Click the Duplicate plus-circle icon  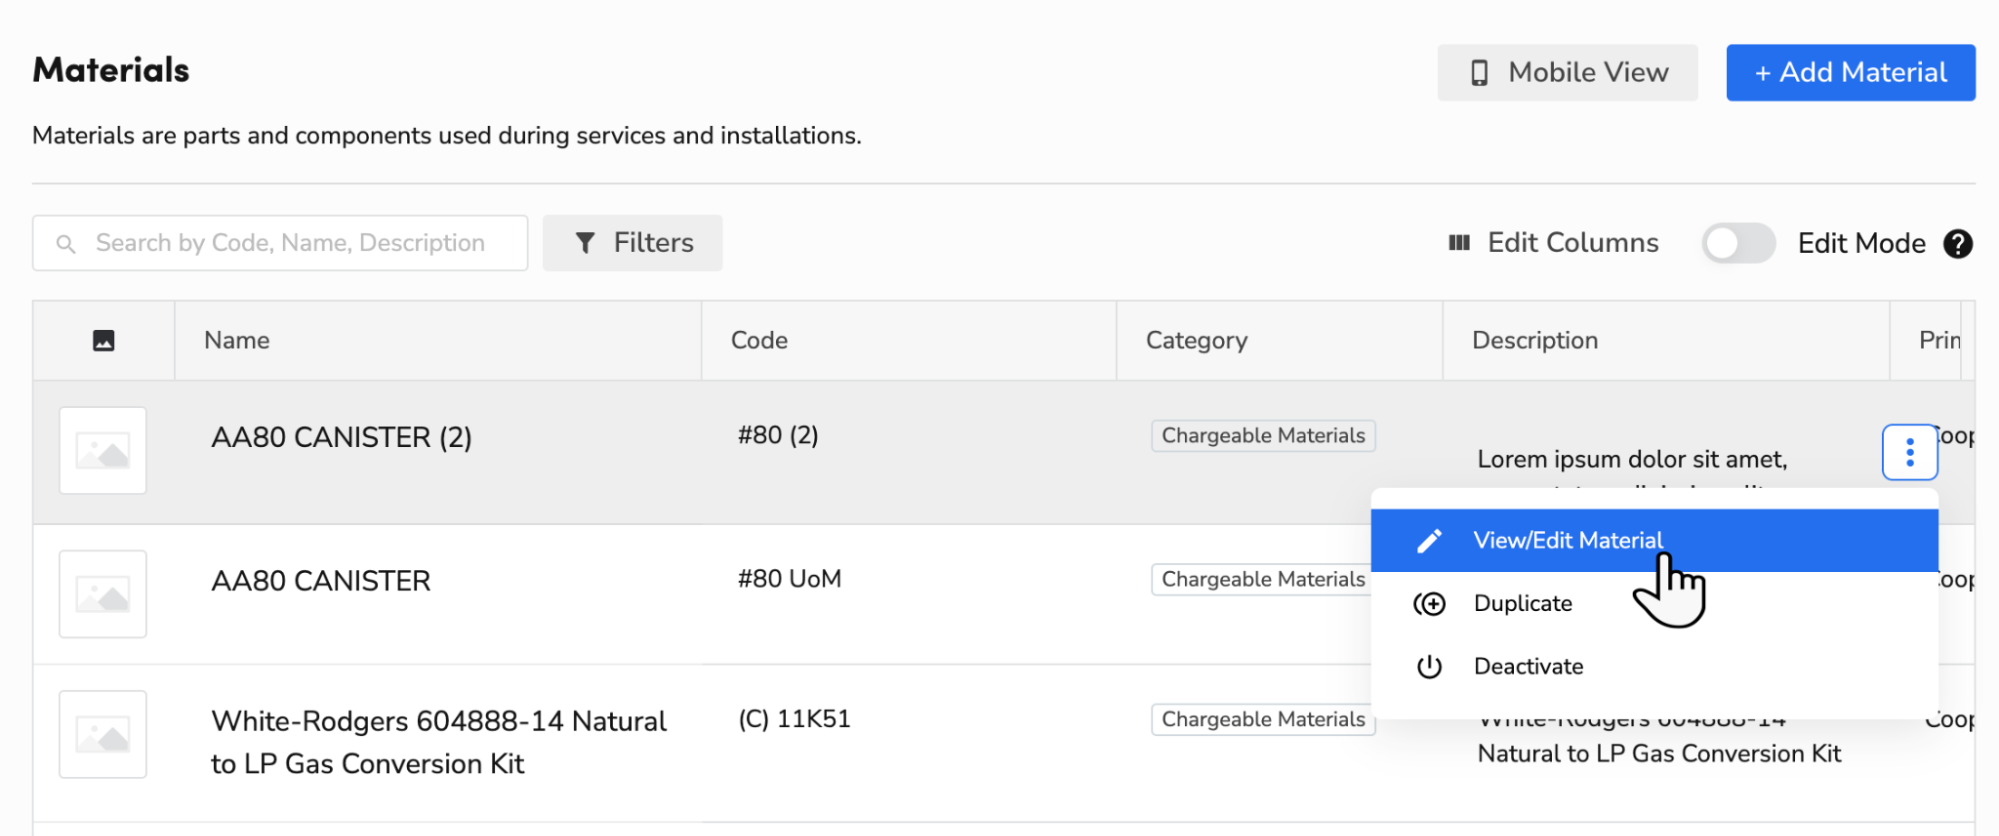pyautogui.click(x=1429, y=604)
